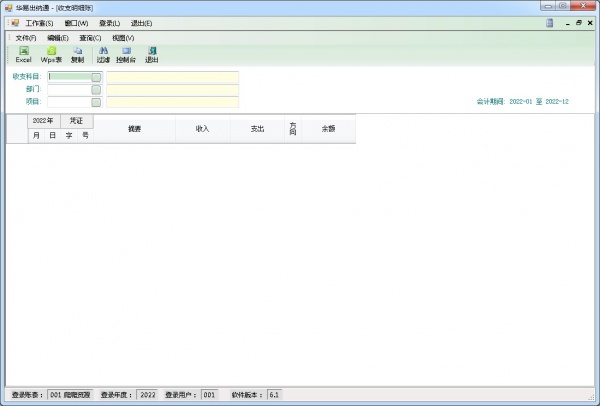Open the 窗口(W) menu

point(76,23)
